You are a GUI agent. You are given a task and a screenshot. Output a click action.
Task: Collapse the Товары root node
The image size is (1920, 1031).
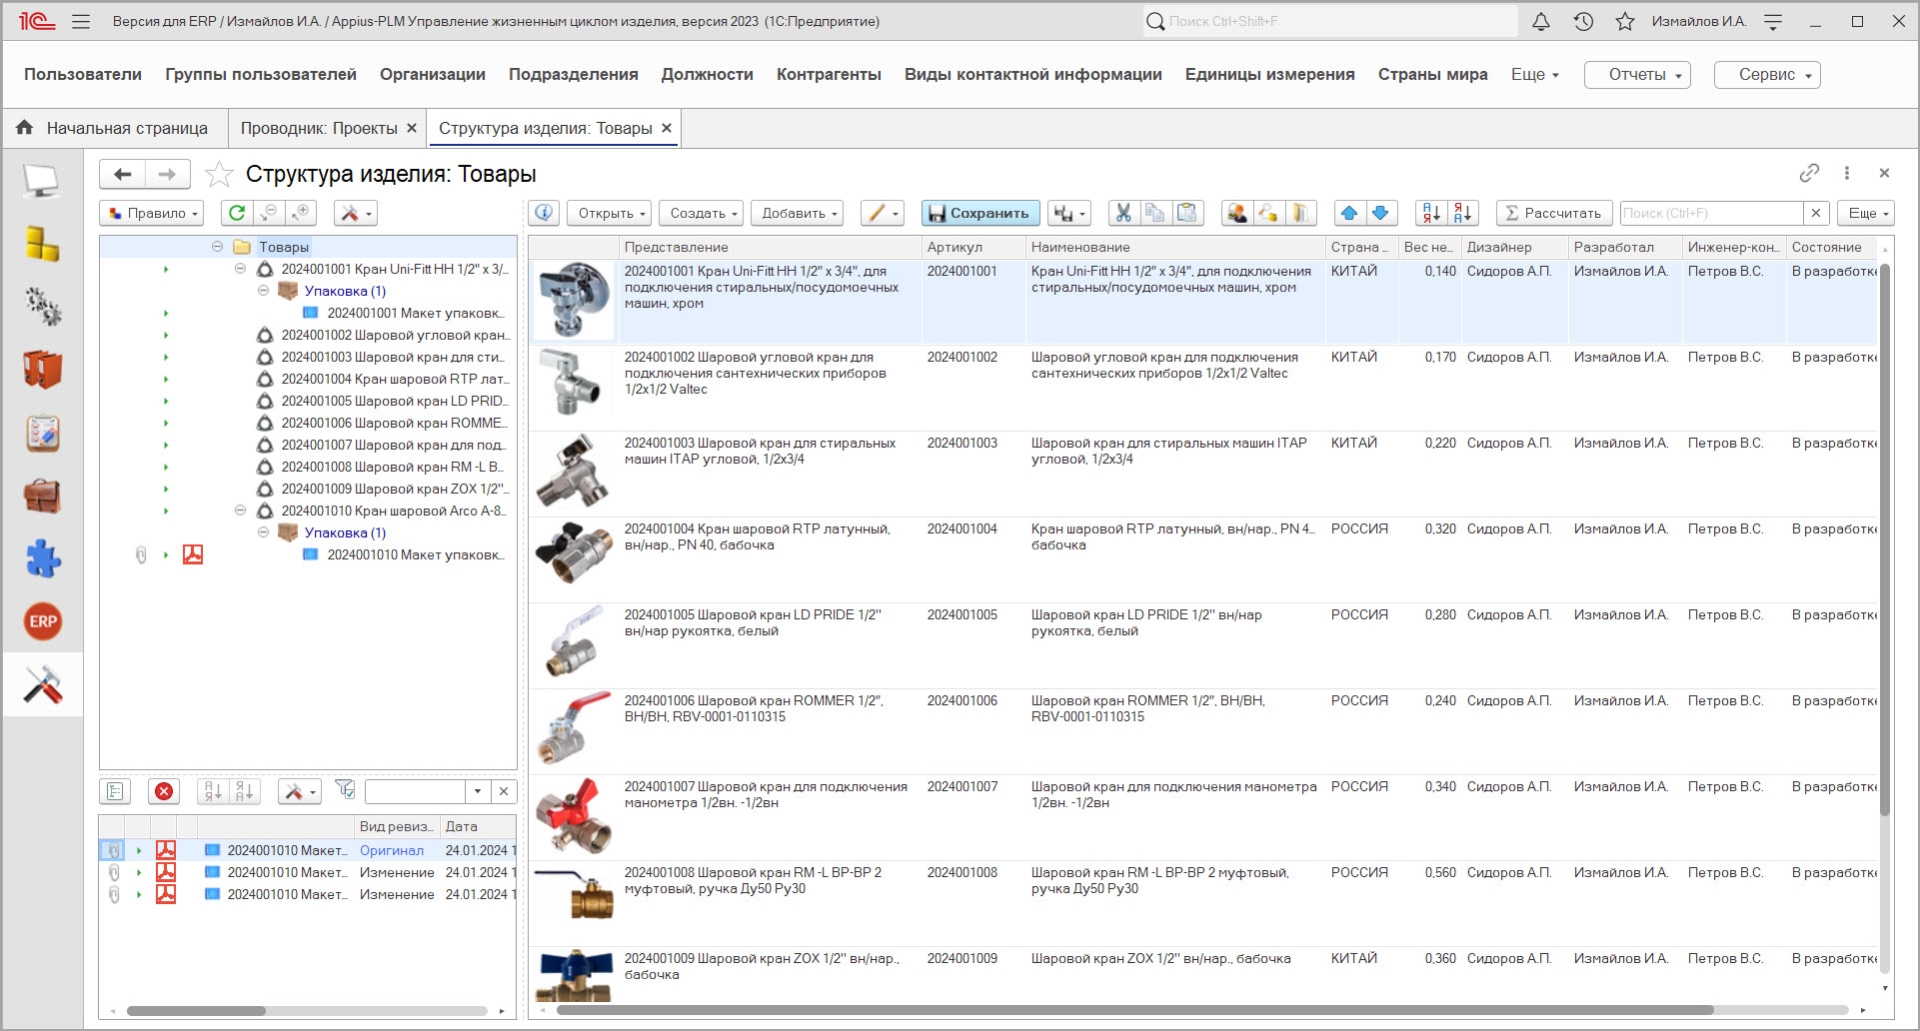pos(217,247)
